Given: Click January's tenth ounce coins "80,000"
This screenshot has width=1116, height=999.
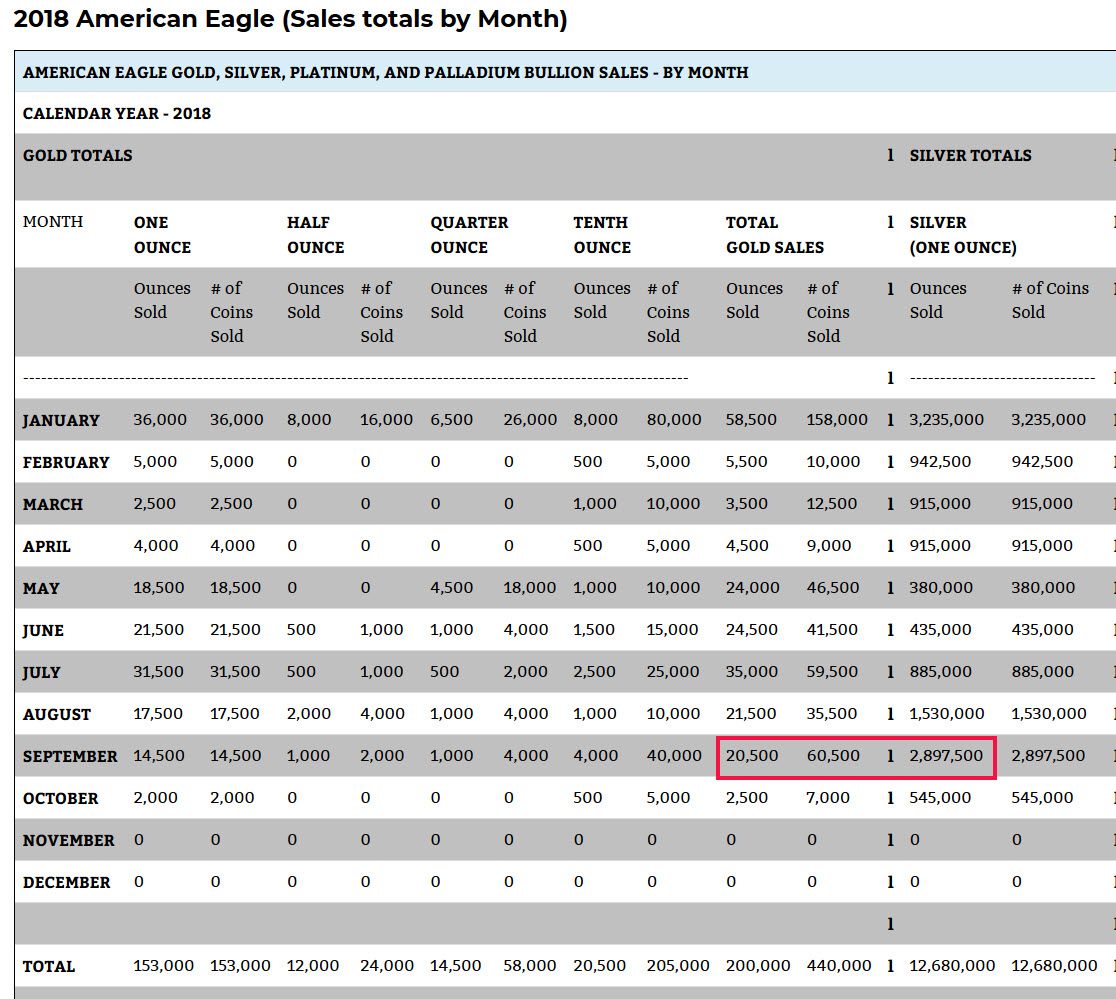Looking at the screenshot, I should click(674, 420).
